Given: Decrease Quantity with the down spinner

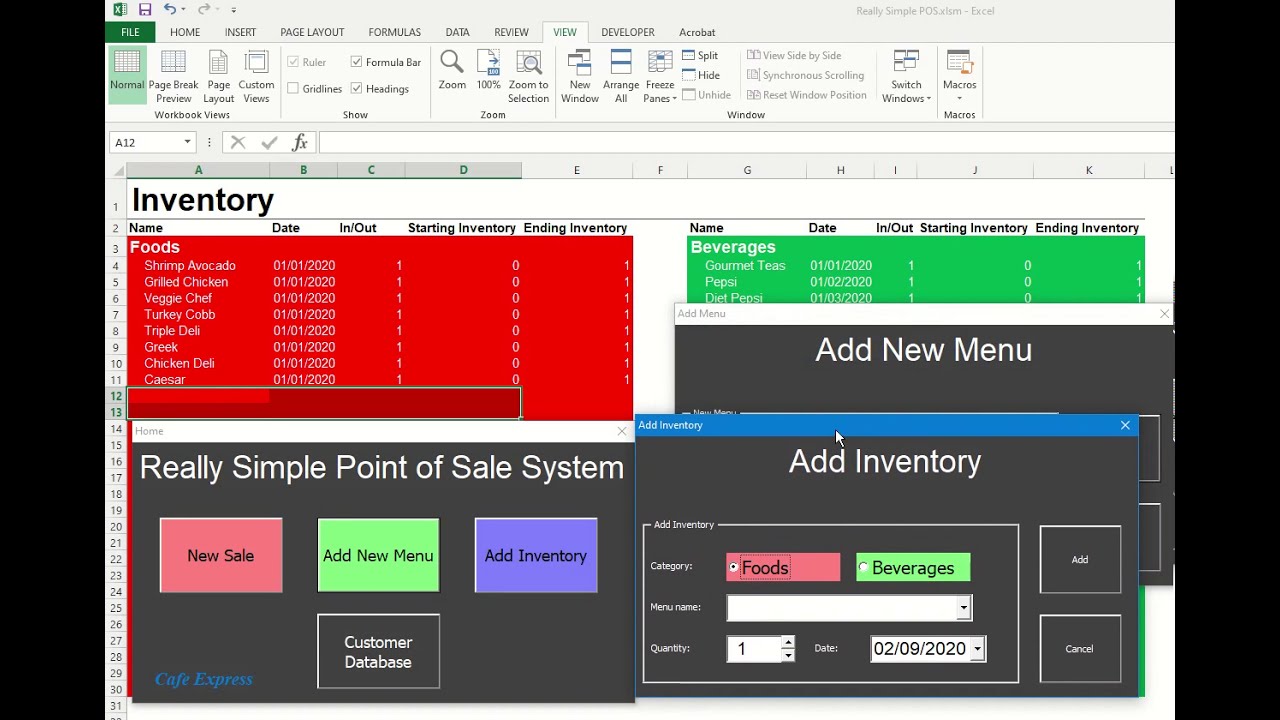Looking at the screenshot, I should [x=788, y=655].
